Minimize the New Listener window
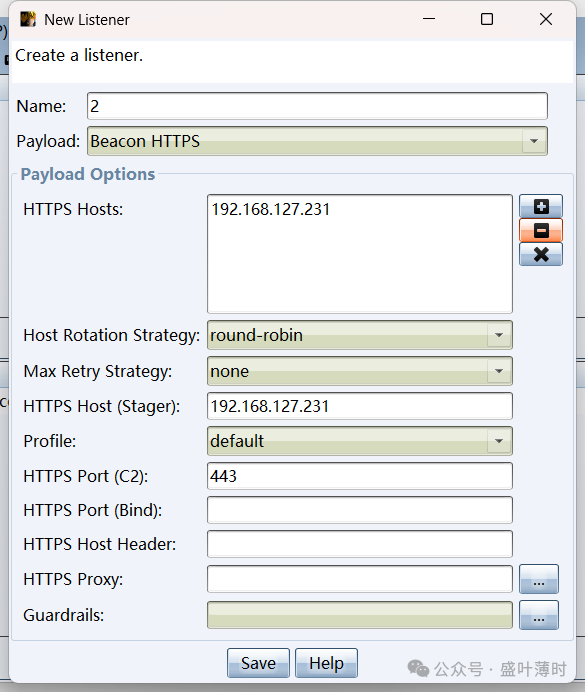Screen dimensions: 585x692 pyautogui.click(x=429, y=19)
